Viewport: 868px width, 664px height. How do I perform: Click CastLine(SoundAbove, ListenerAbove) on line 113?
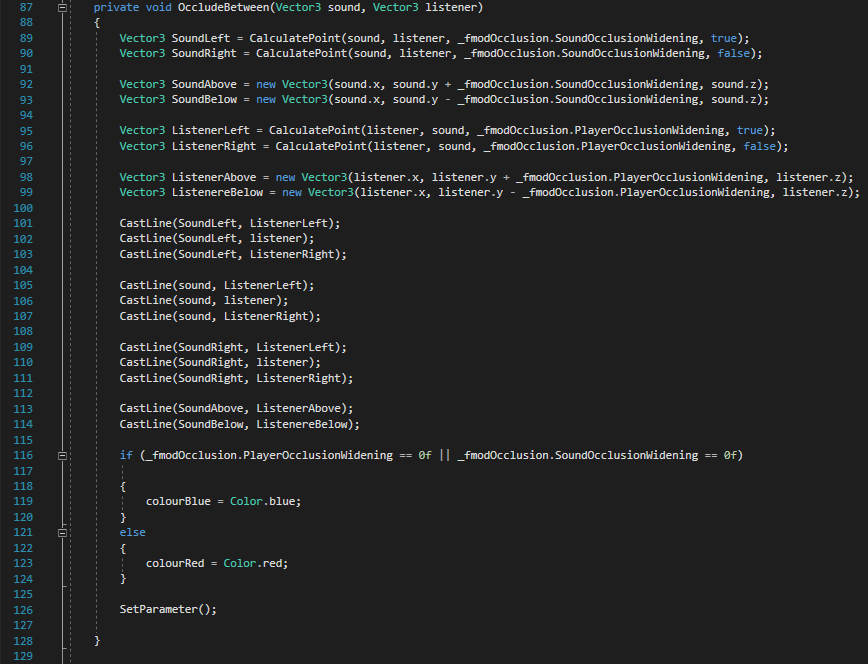click(236, 409)
